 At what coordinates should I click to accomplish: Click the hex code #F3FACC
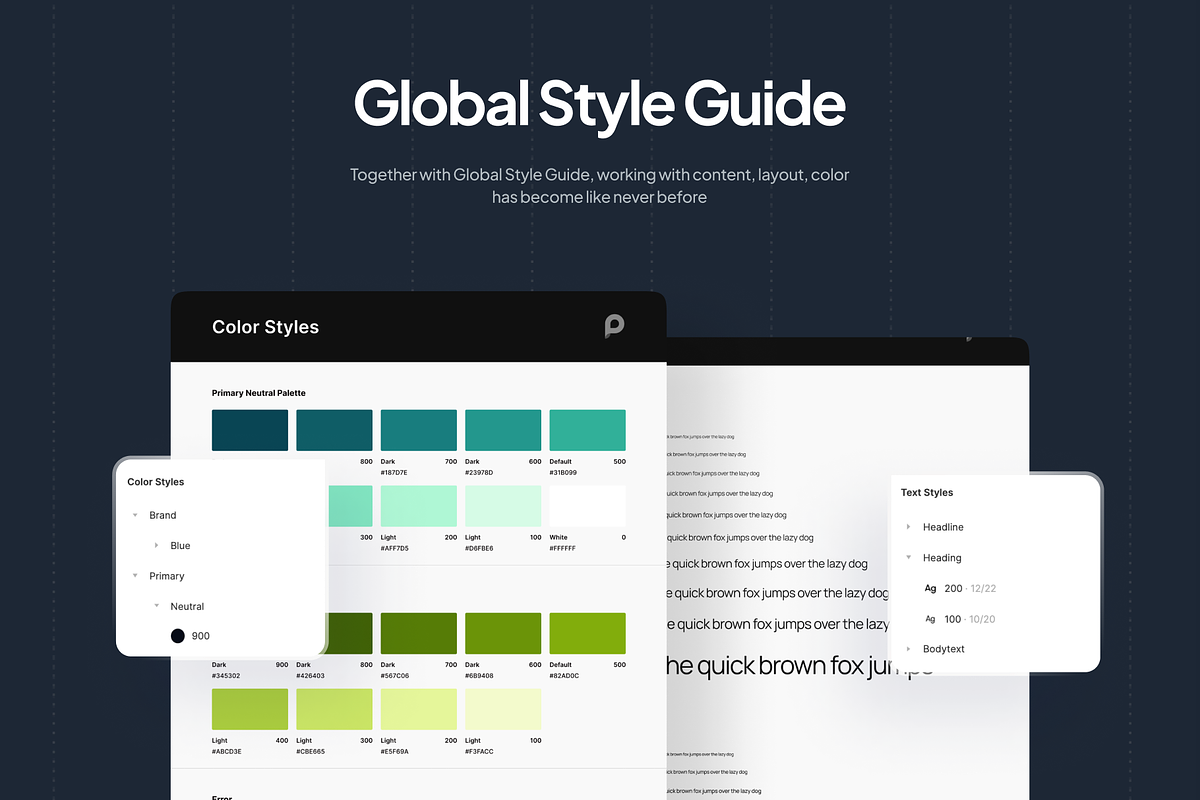pos(479,751)
